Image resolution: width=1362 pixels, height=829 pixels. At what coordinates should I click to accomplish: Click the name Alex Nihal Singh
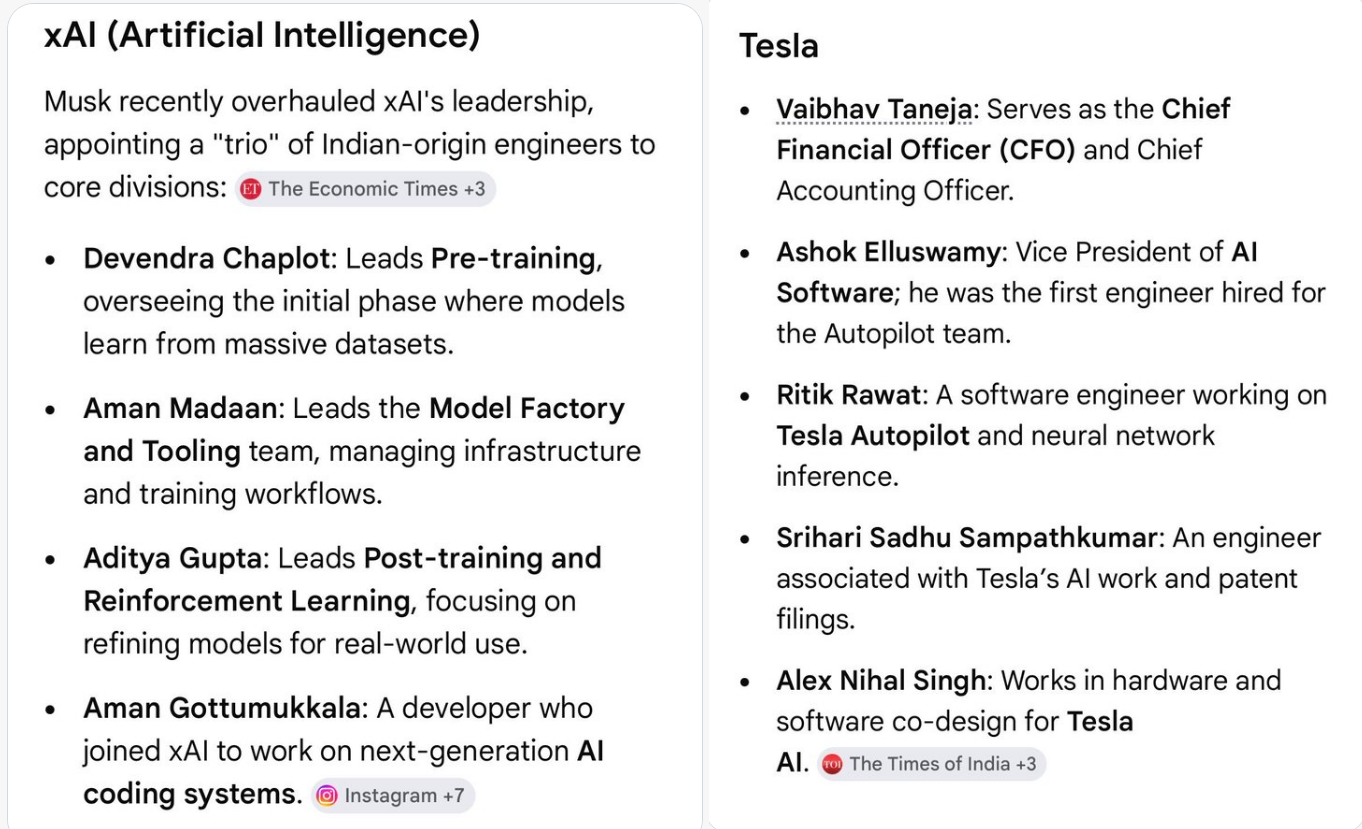coord(880,681)
